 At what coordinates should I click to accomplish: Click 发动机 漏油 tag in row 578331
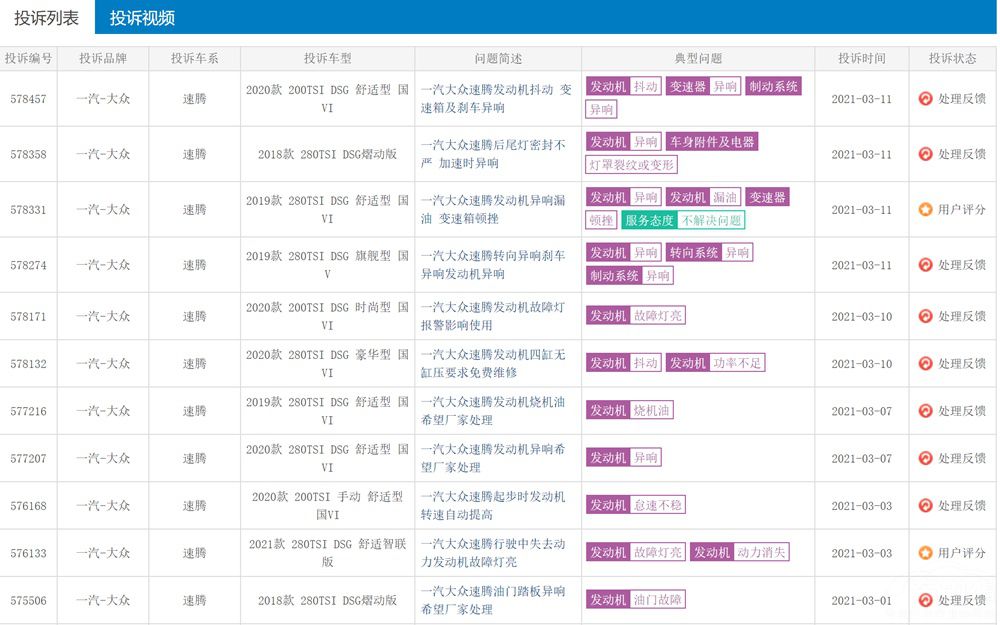click(703, 197)
